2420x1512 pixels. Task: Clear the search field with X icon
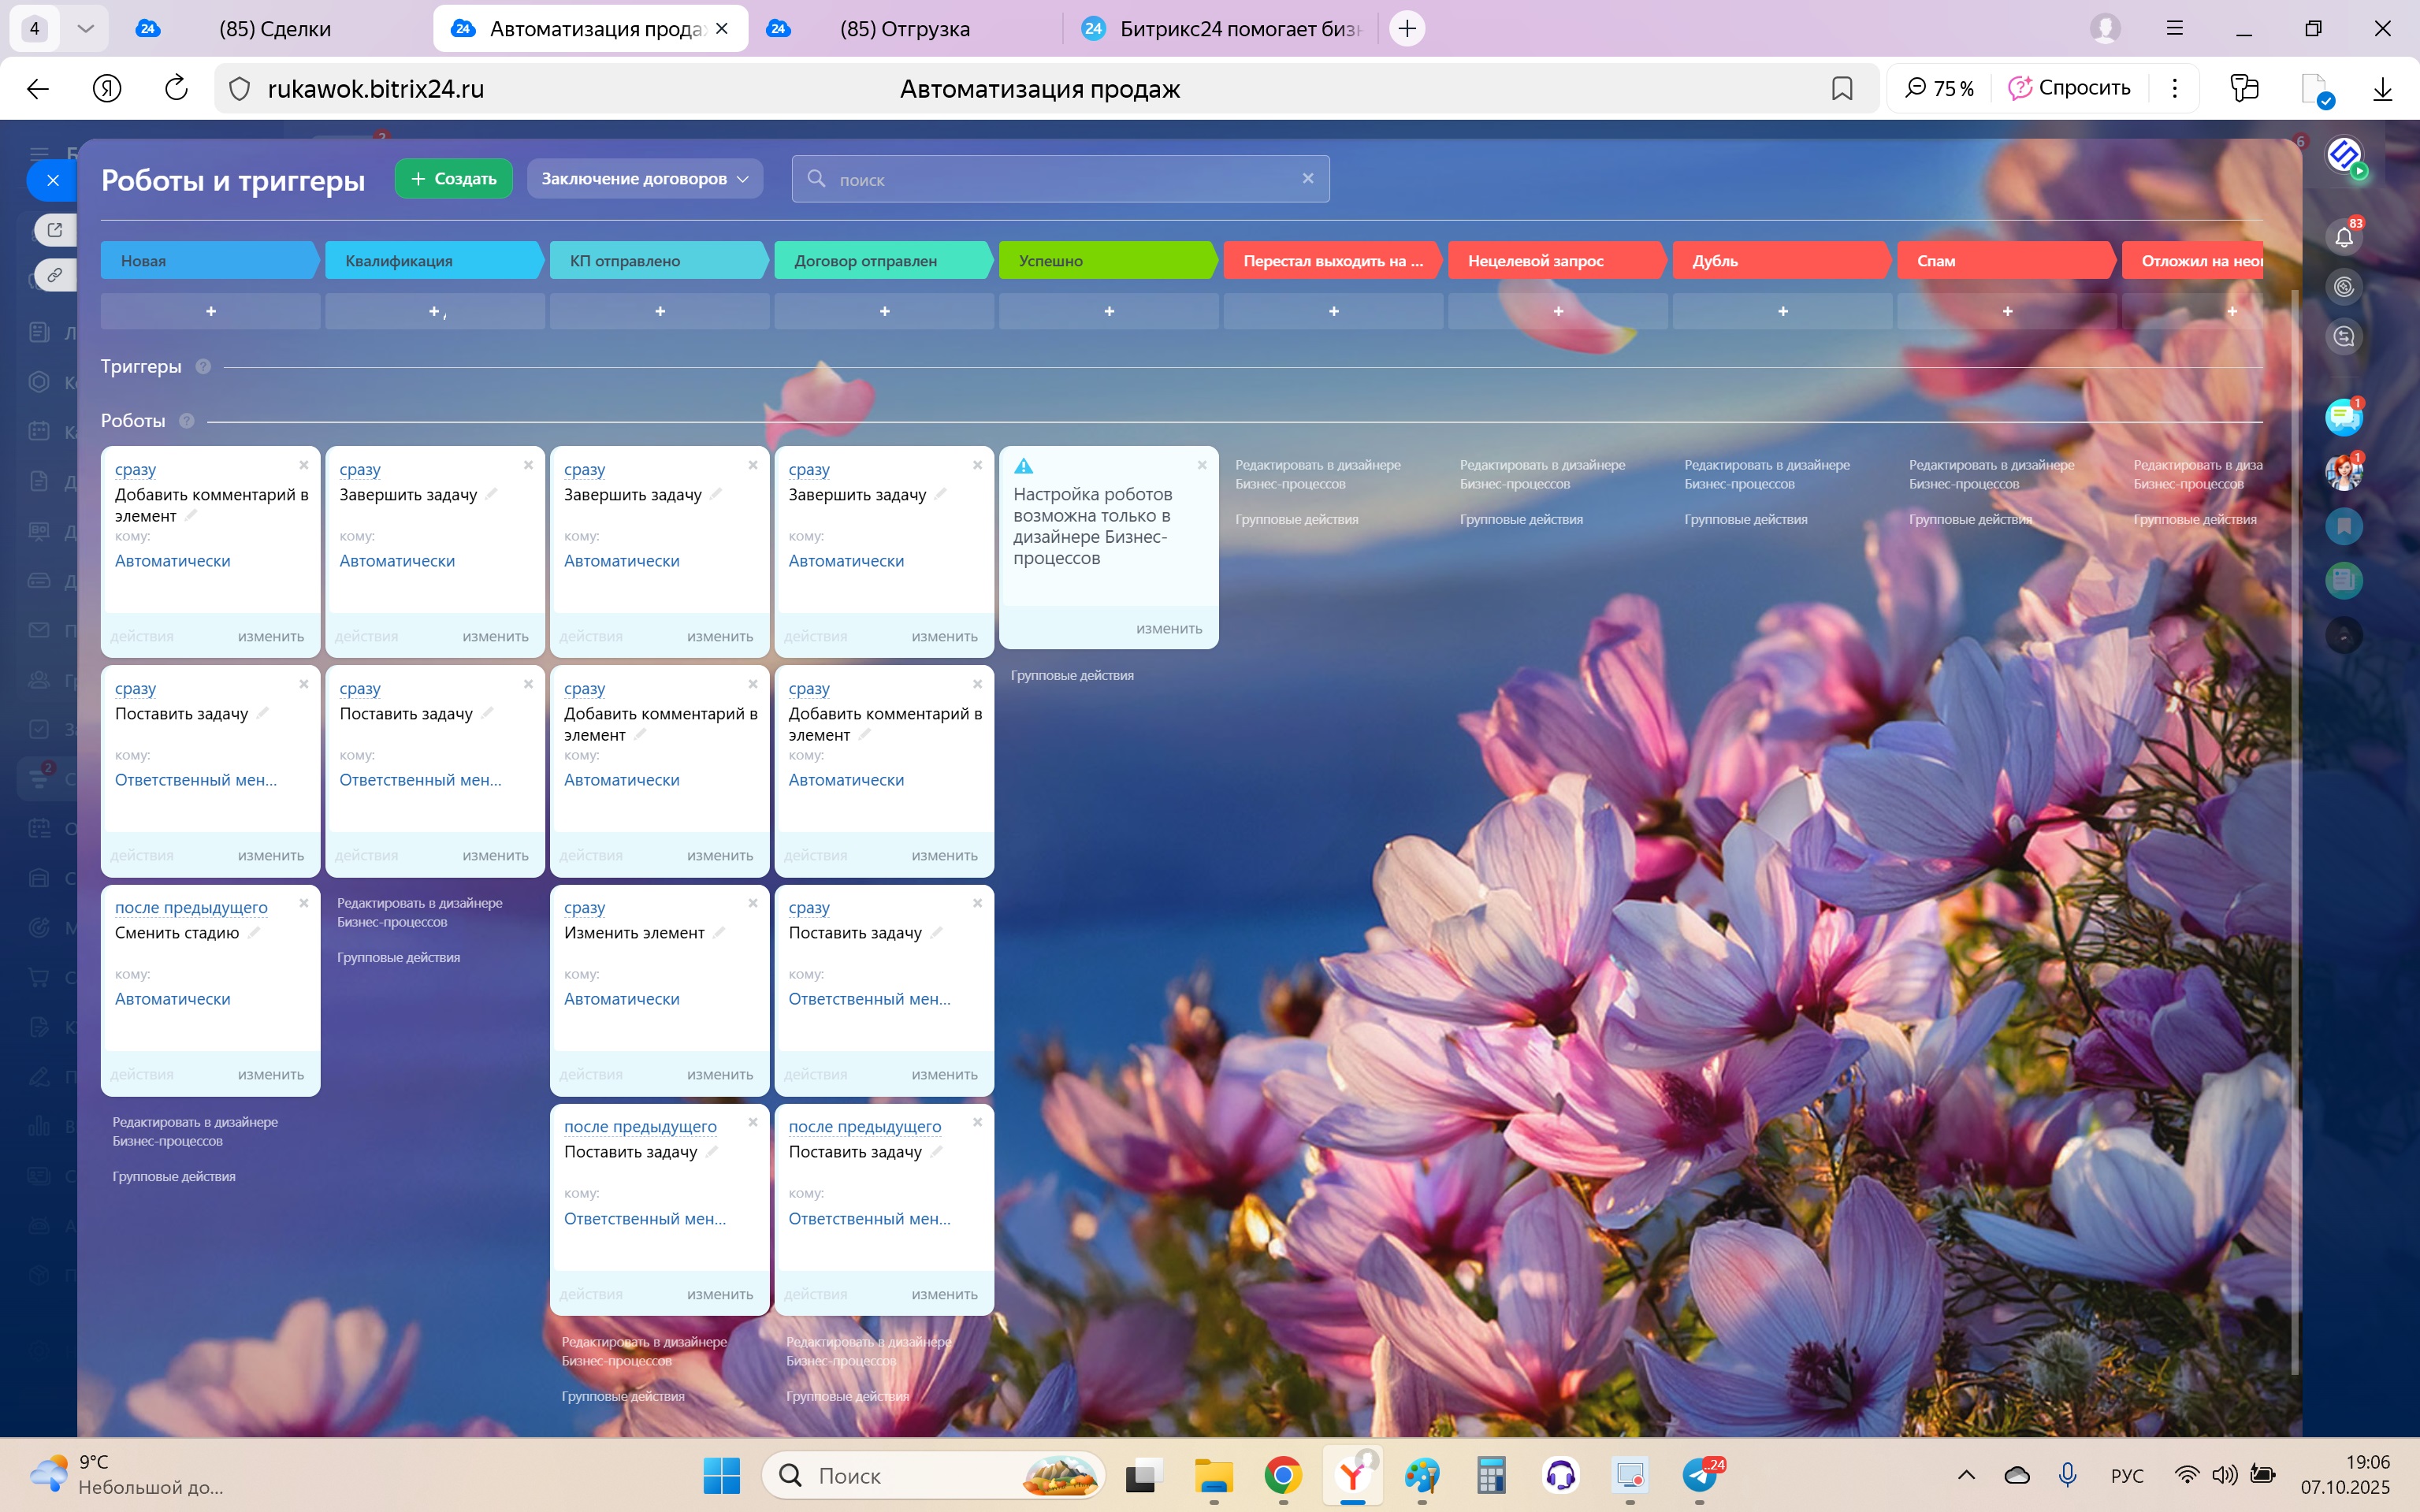1307,179
